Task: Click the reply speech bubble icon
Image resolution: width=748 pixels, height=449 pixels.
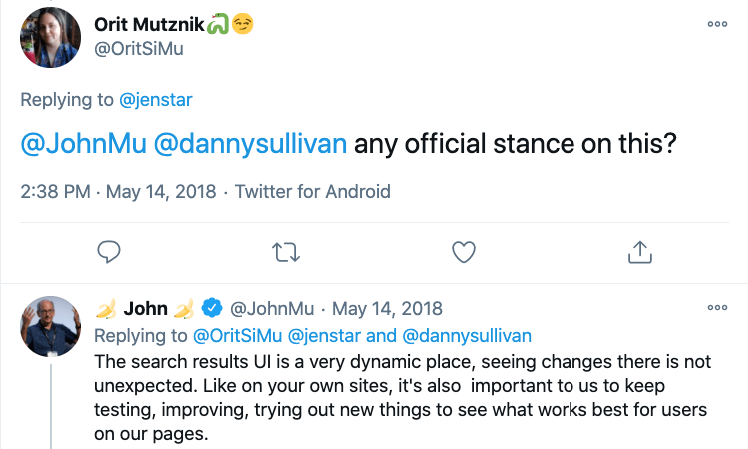Action: tap(111, 253)
